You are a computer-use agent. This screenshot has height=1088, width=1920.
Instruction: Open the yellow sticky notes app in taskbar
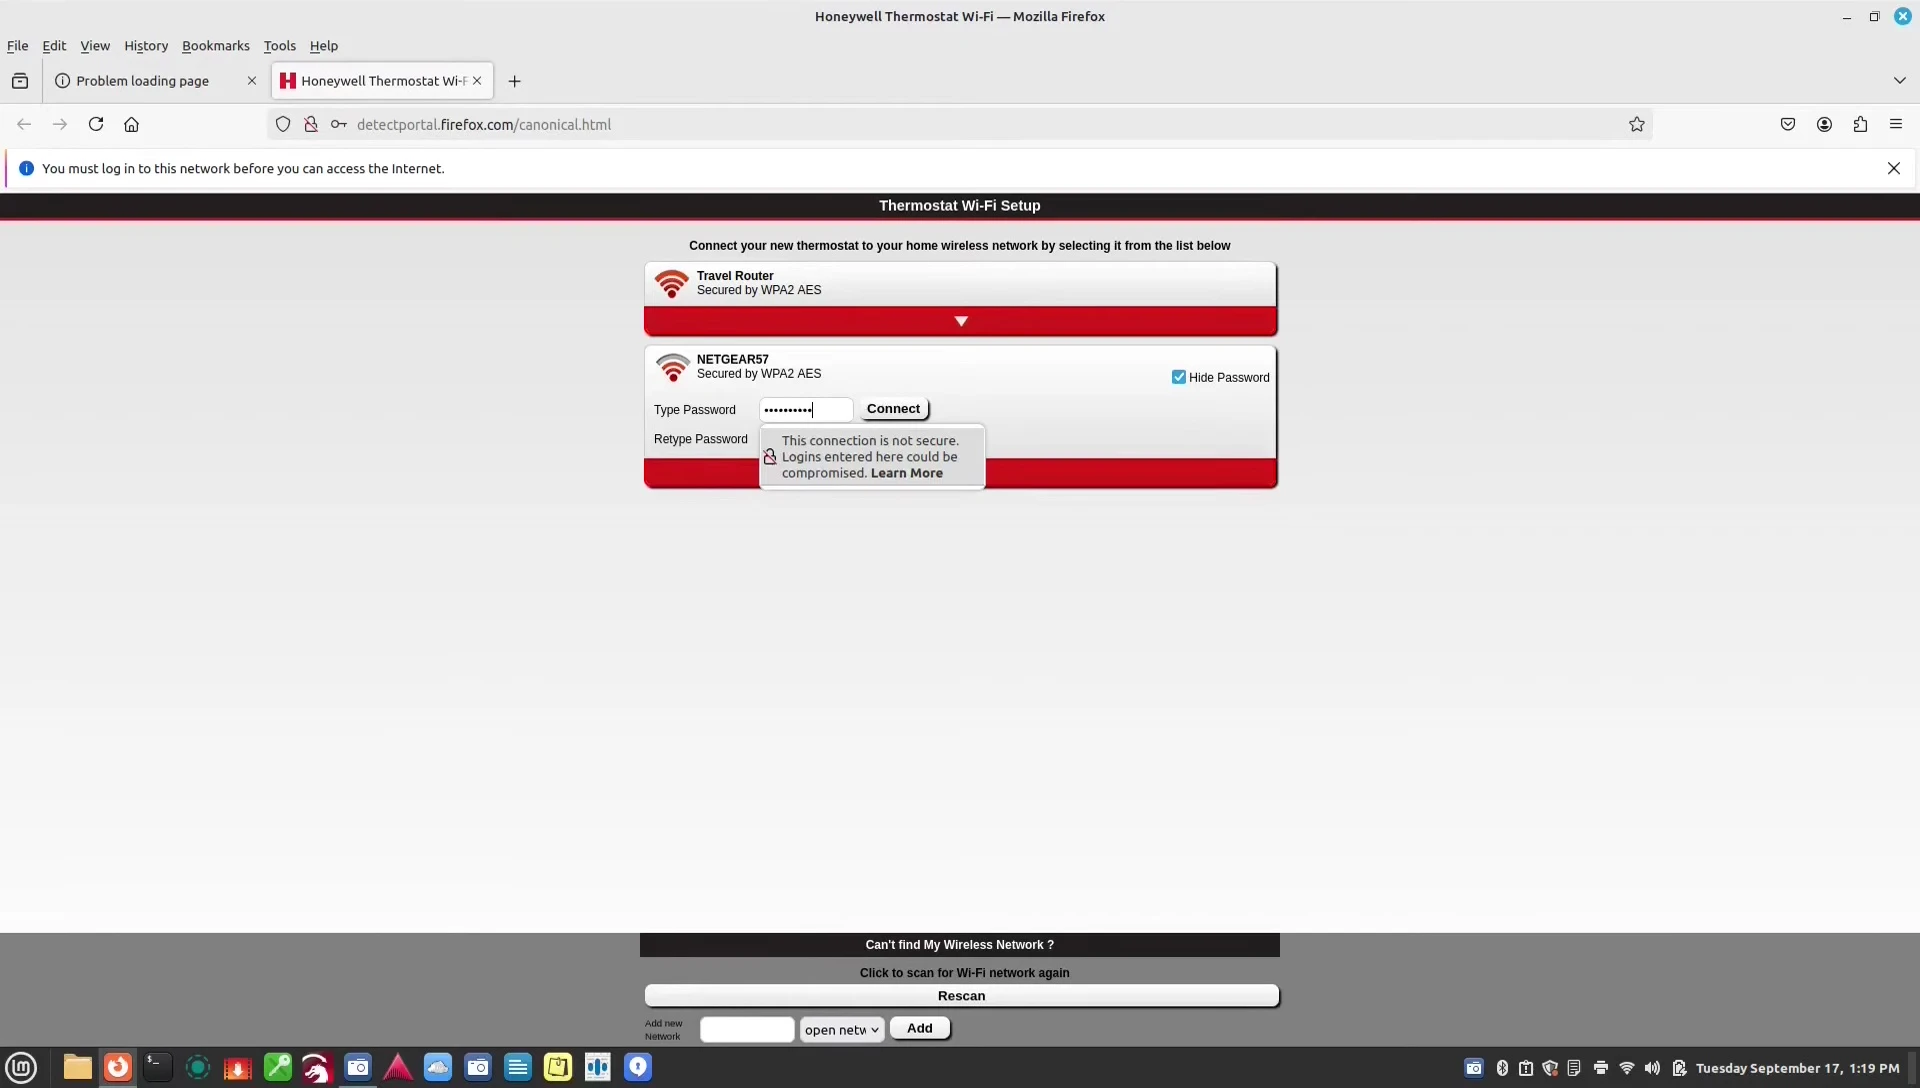(x=558, y=1067)
